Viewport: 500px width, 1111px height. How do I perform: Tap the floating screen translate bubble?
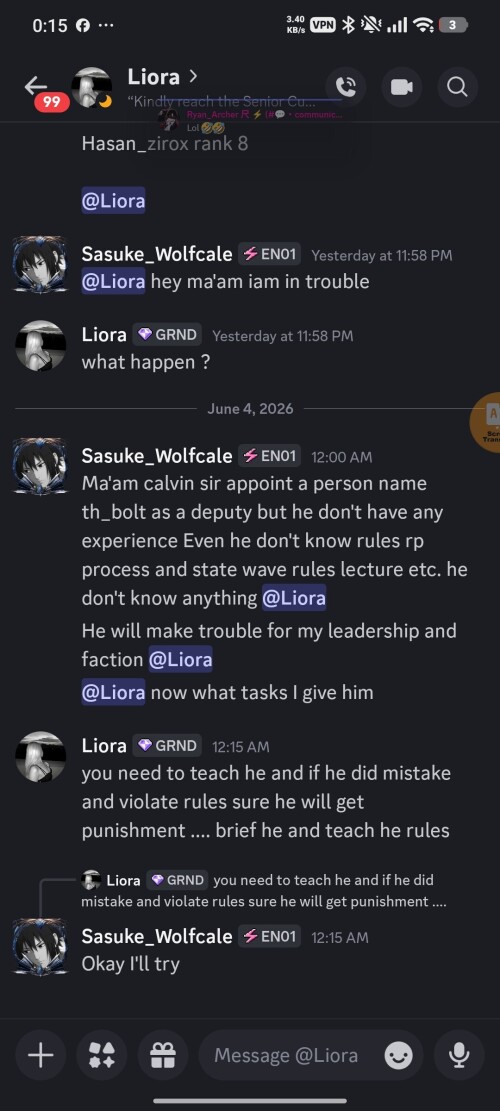(x=486, y=422)
